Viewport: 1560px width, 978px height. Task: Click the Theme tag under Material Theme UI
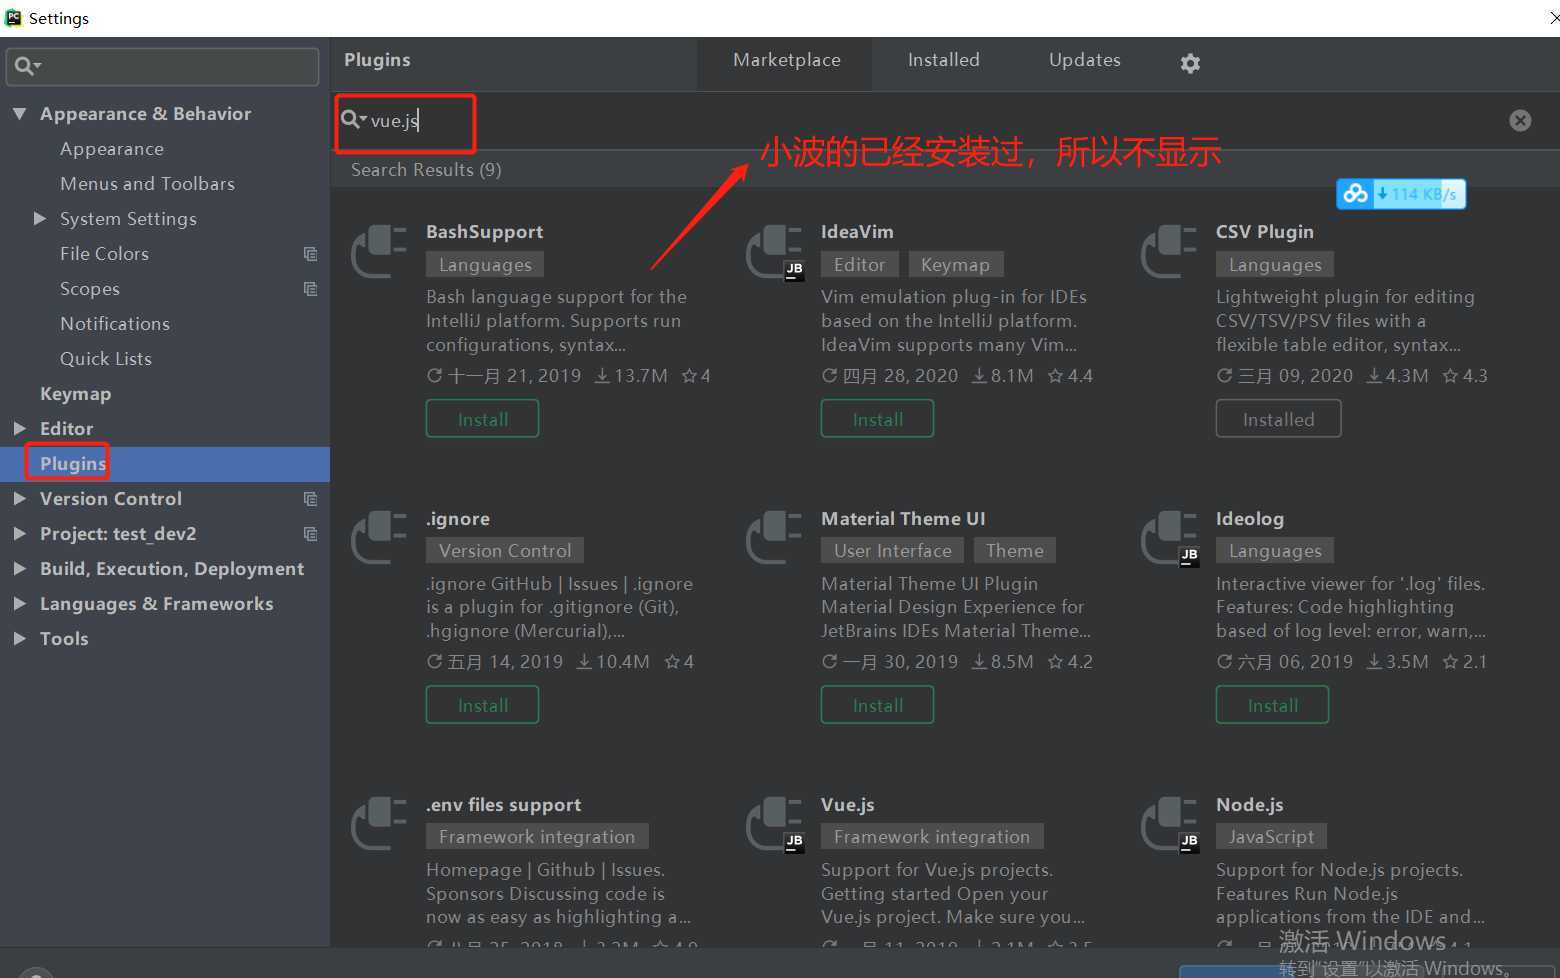click(1014, 551)
